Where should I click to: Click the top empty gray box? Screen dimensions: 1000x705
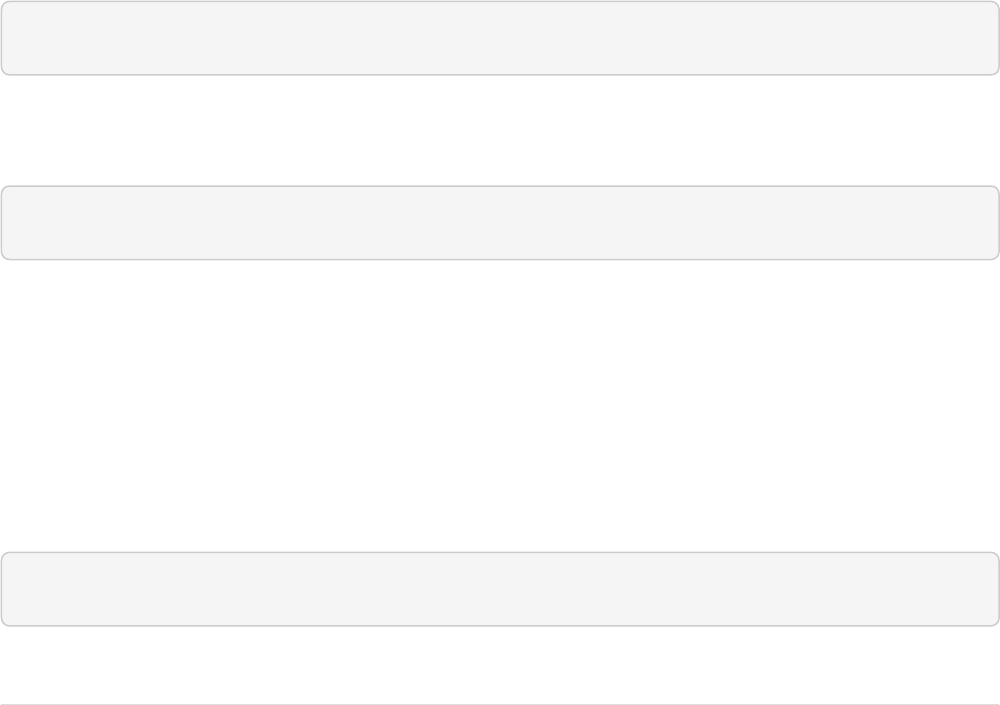click(500, 38)
